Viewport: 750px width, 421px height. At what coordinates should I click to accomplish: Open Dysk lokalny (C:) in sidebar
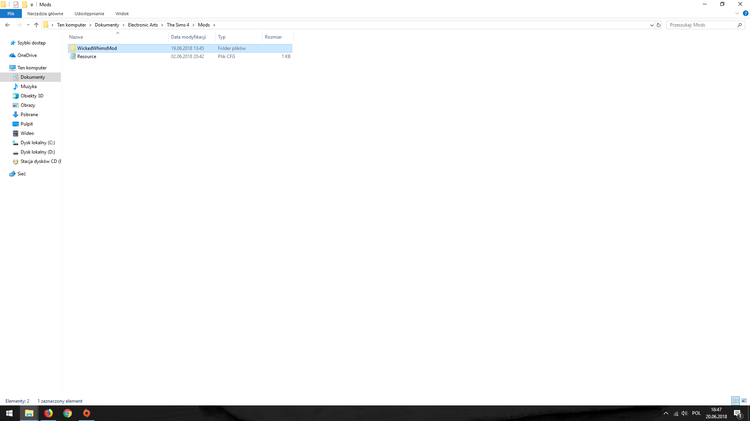[37, 143]
